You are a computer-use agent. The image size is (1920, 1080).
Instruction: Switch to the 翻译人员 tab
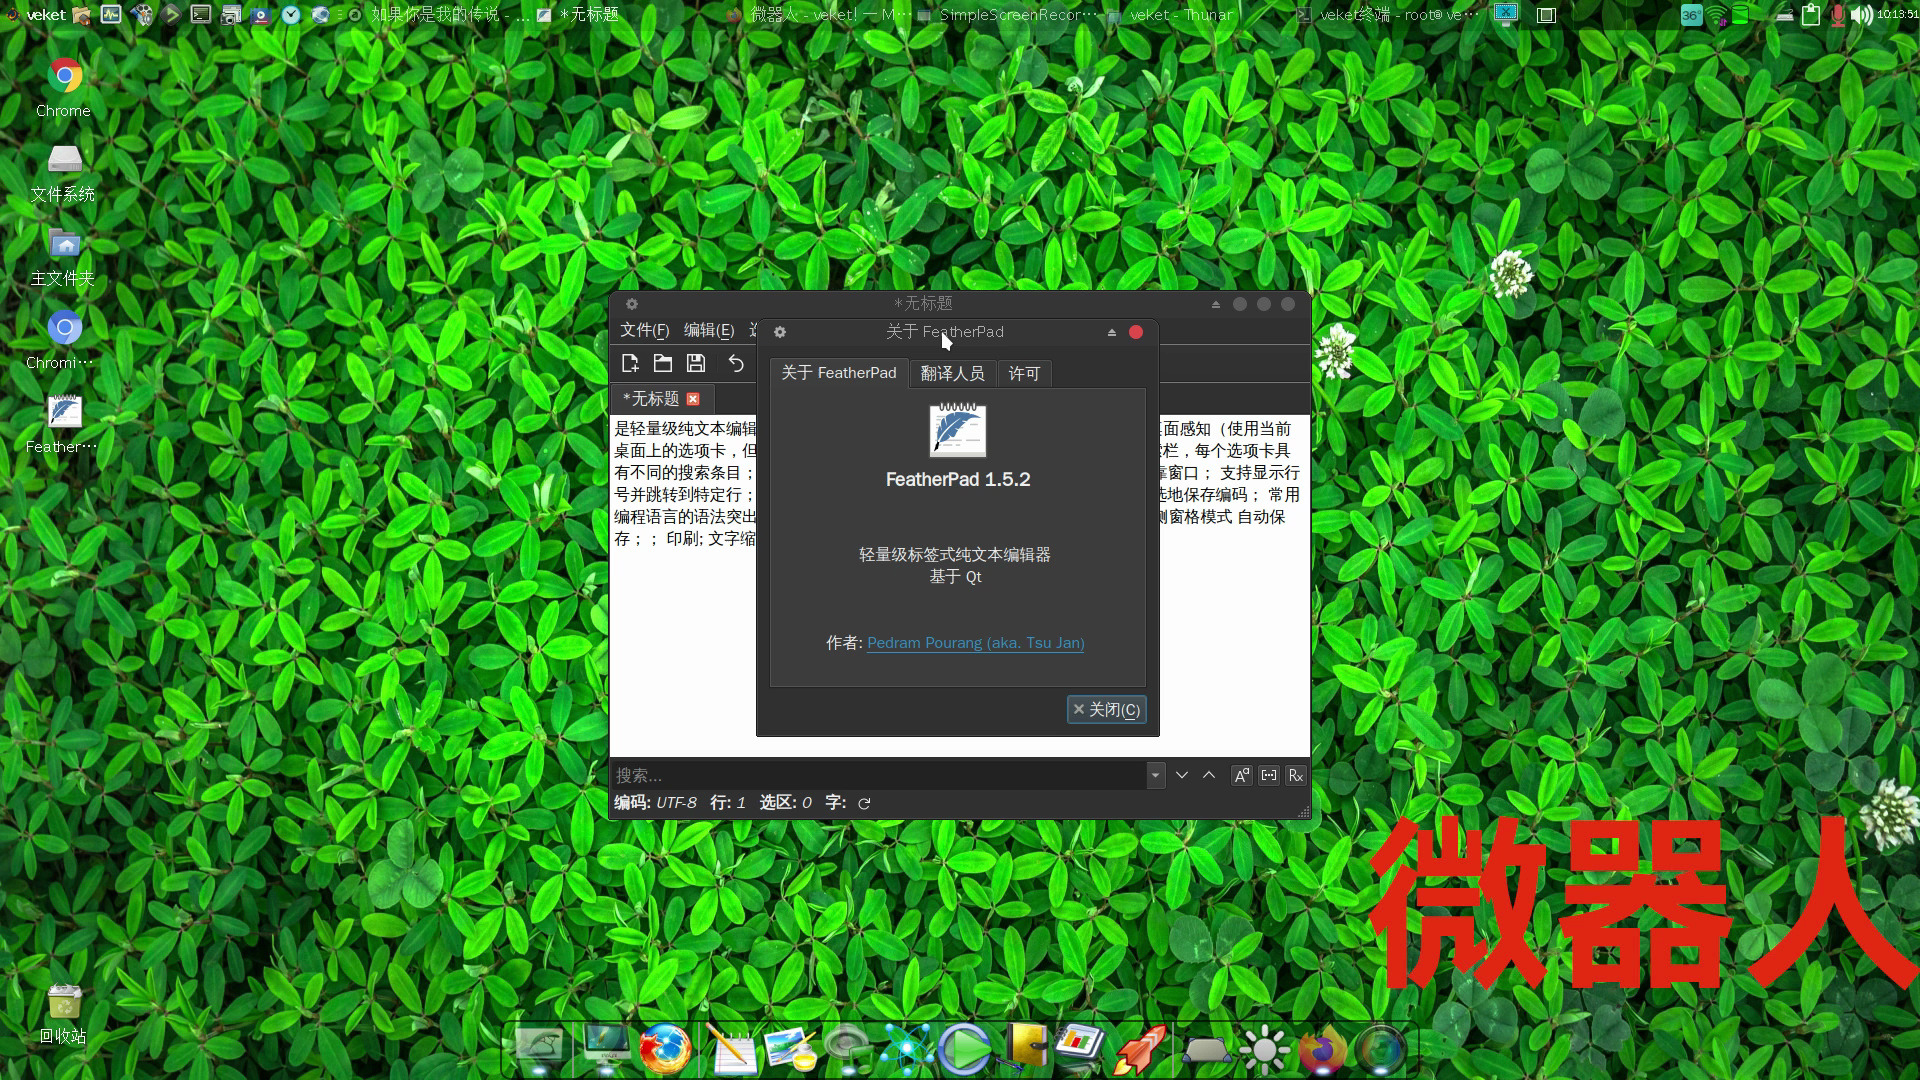[x=952, y=373]
